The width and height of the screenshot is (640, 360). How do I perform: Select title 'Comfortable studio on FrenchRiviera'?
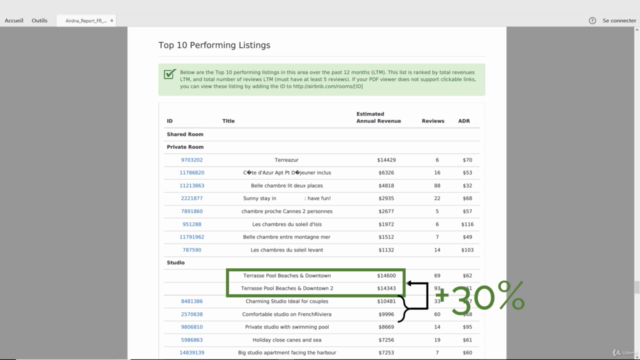(x=287, y=314)
